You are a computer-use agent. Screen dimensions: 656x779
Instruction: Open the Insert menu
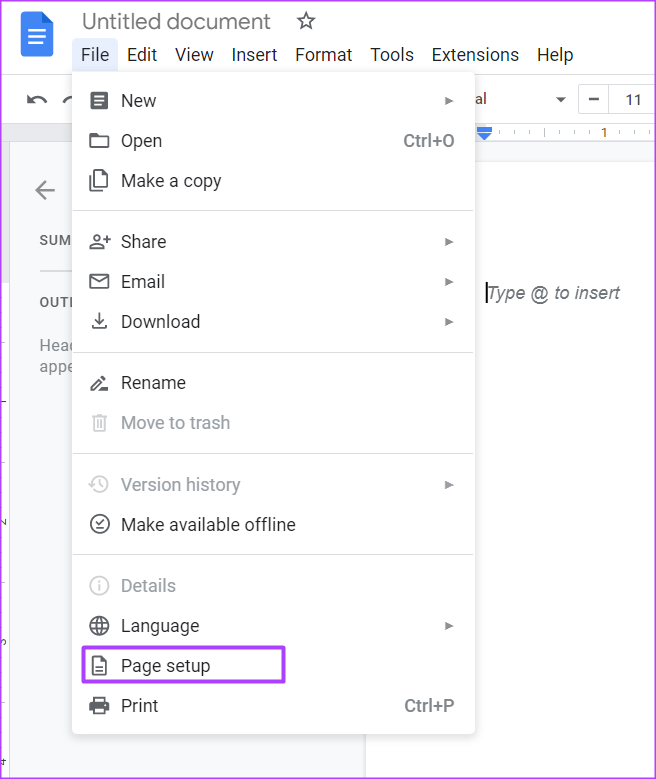click(x=254, y=55)
